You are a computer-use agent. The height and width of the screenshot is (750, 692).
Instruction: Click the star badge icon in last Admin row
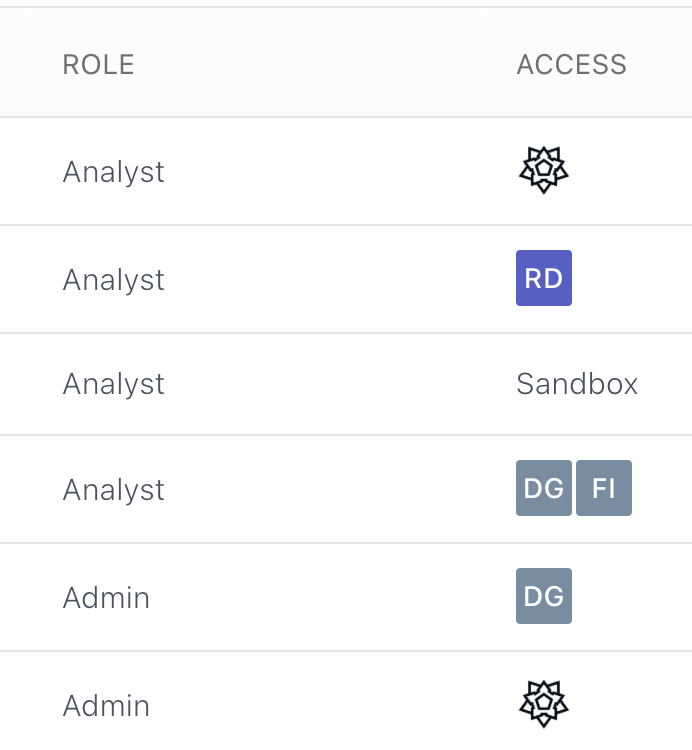pos(543,704)
